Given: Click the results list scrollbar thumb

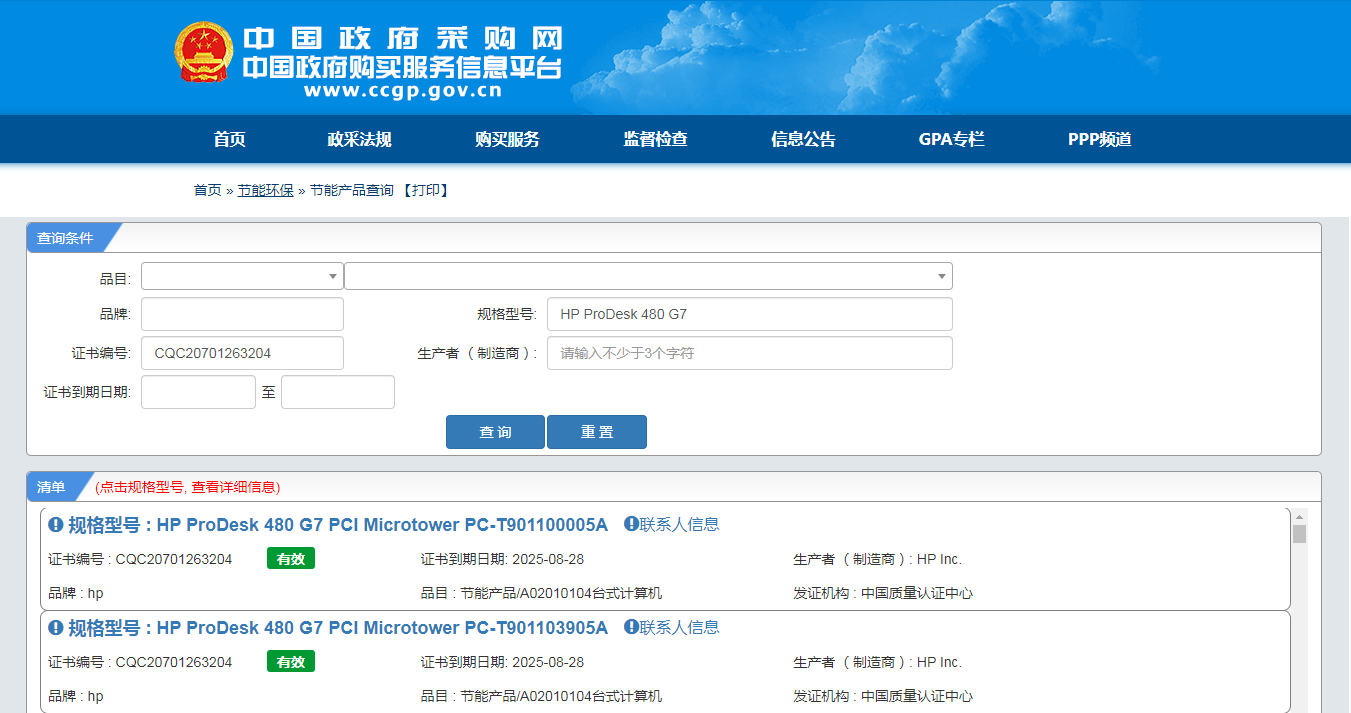Looking at the screenshot, I should [1299, 534].
